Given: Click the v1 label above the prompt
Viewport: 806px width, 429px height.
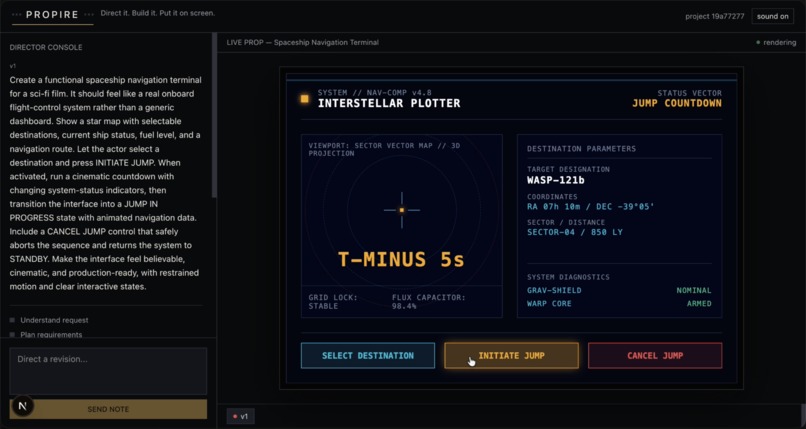Looking at the screenshot, I should point(12,66).
